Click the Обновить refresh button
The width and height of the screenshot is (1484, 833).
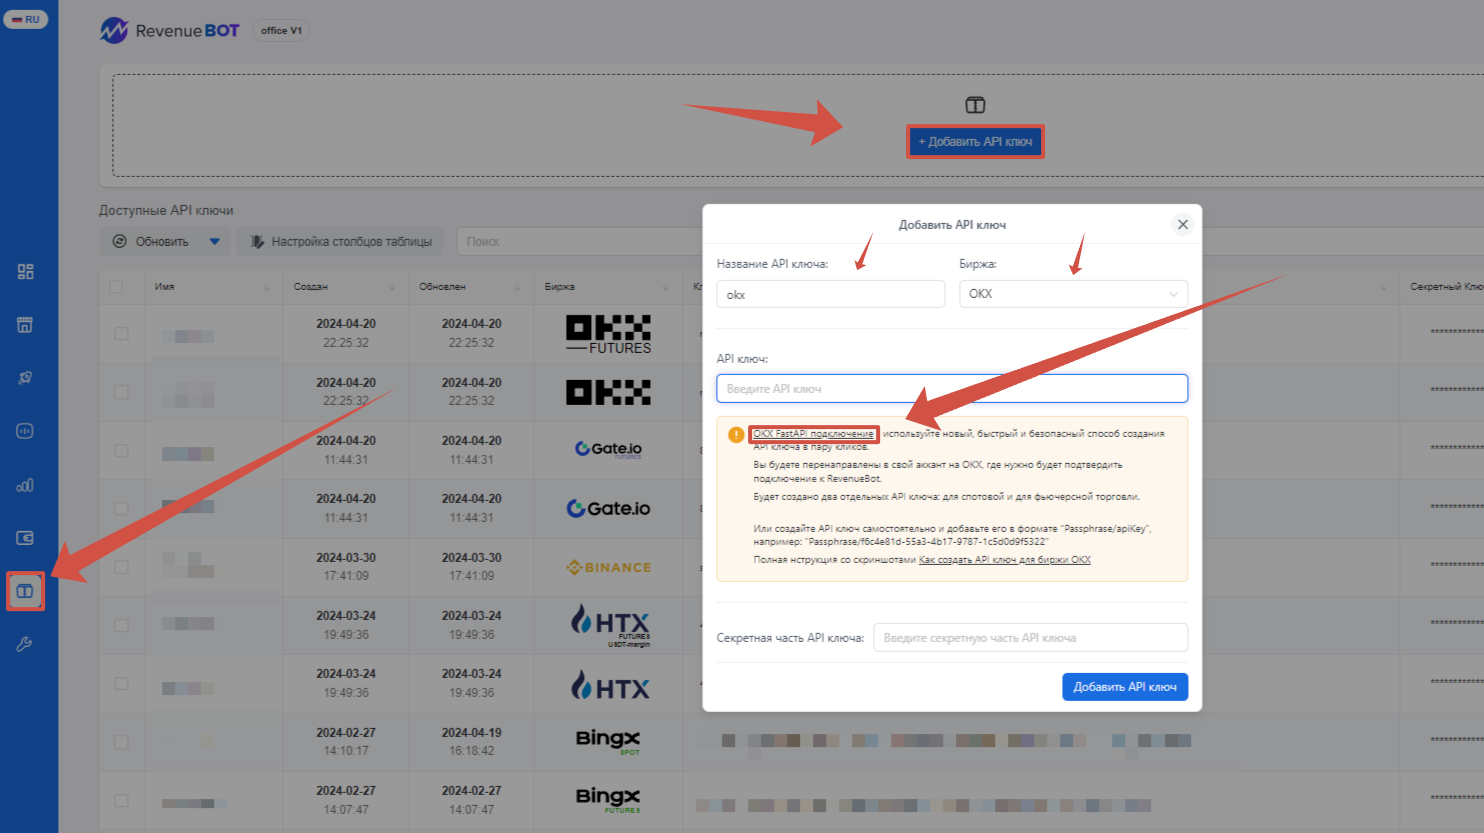[151, 241]
